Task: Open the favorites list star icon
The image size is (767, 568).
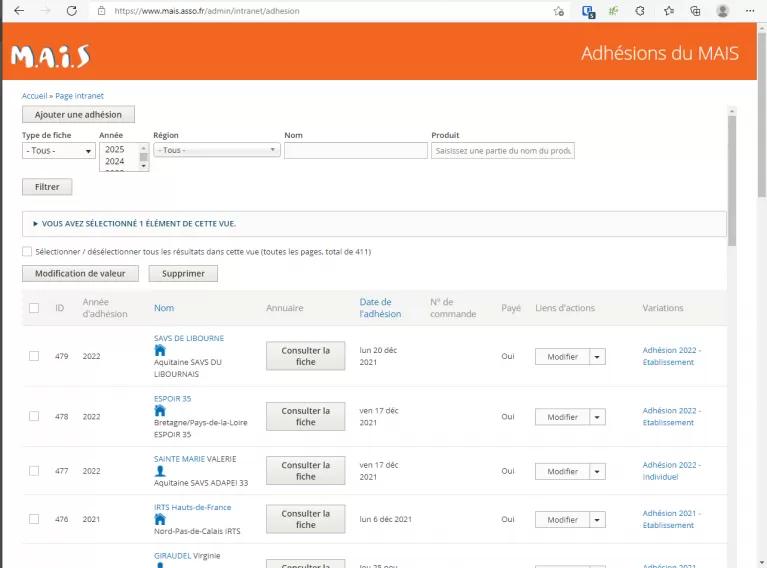Action: 669,11
